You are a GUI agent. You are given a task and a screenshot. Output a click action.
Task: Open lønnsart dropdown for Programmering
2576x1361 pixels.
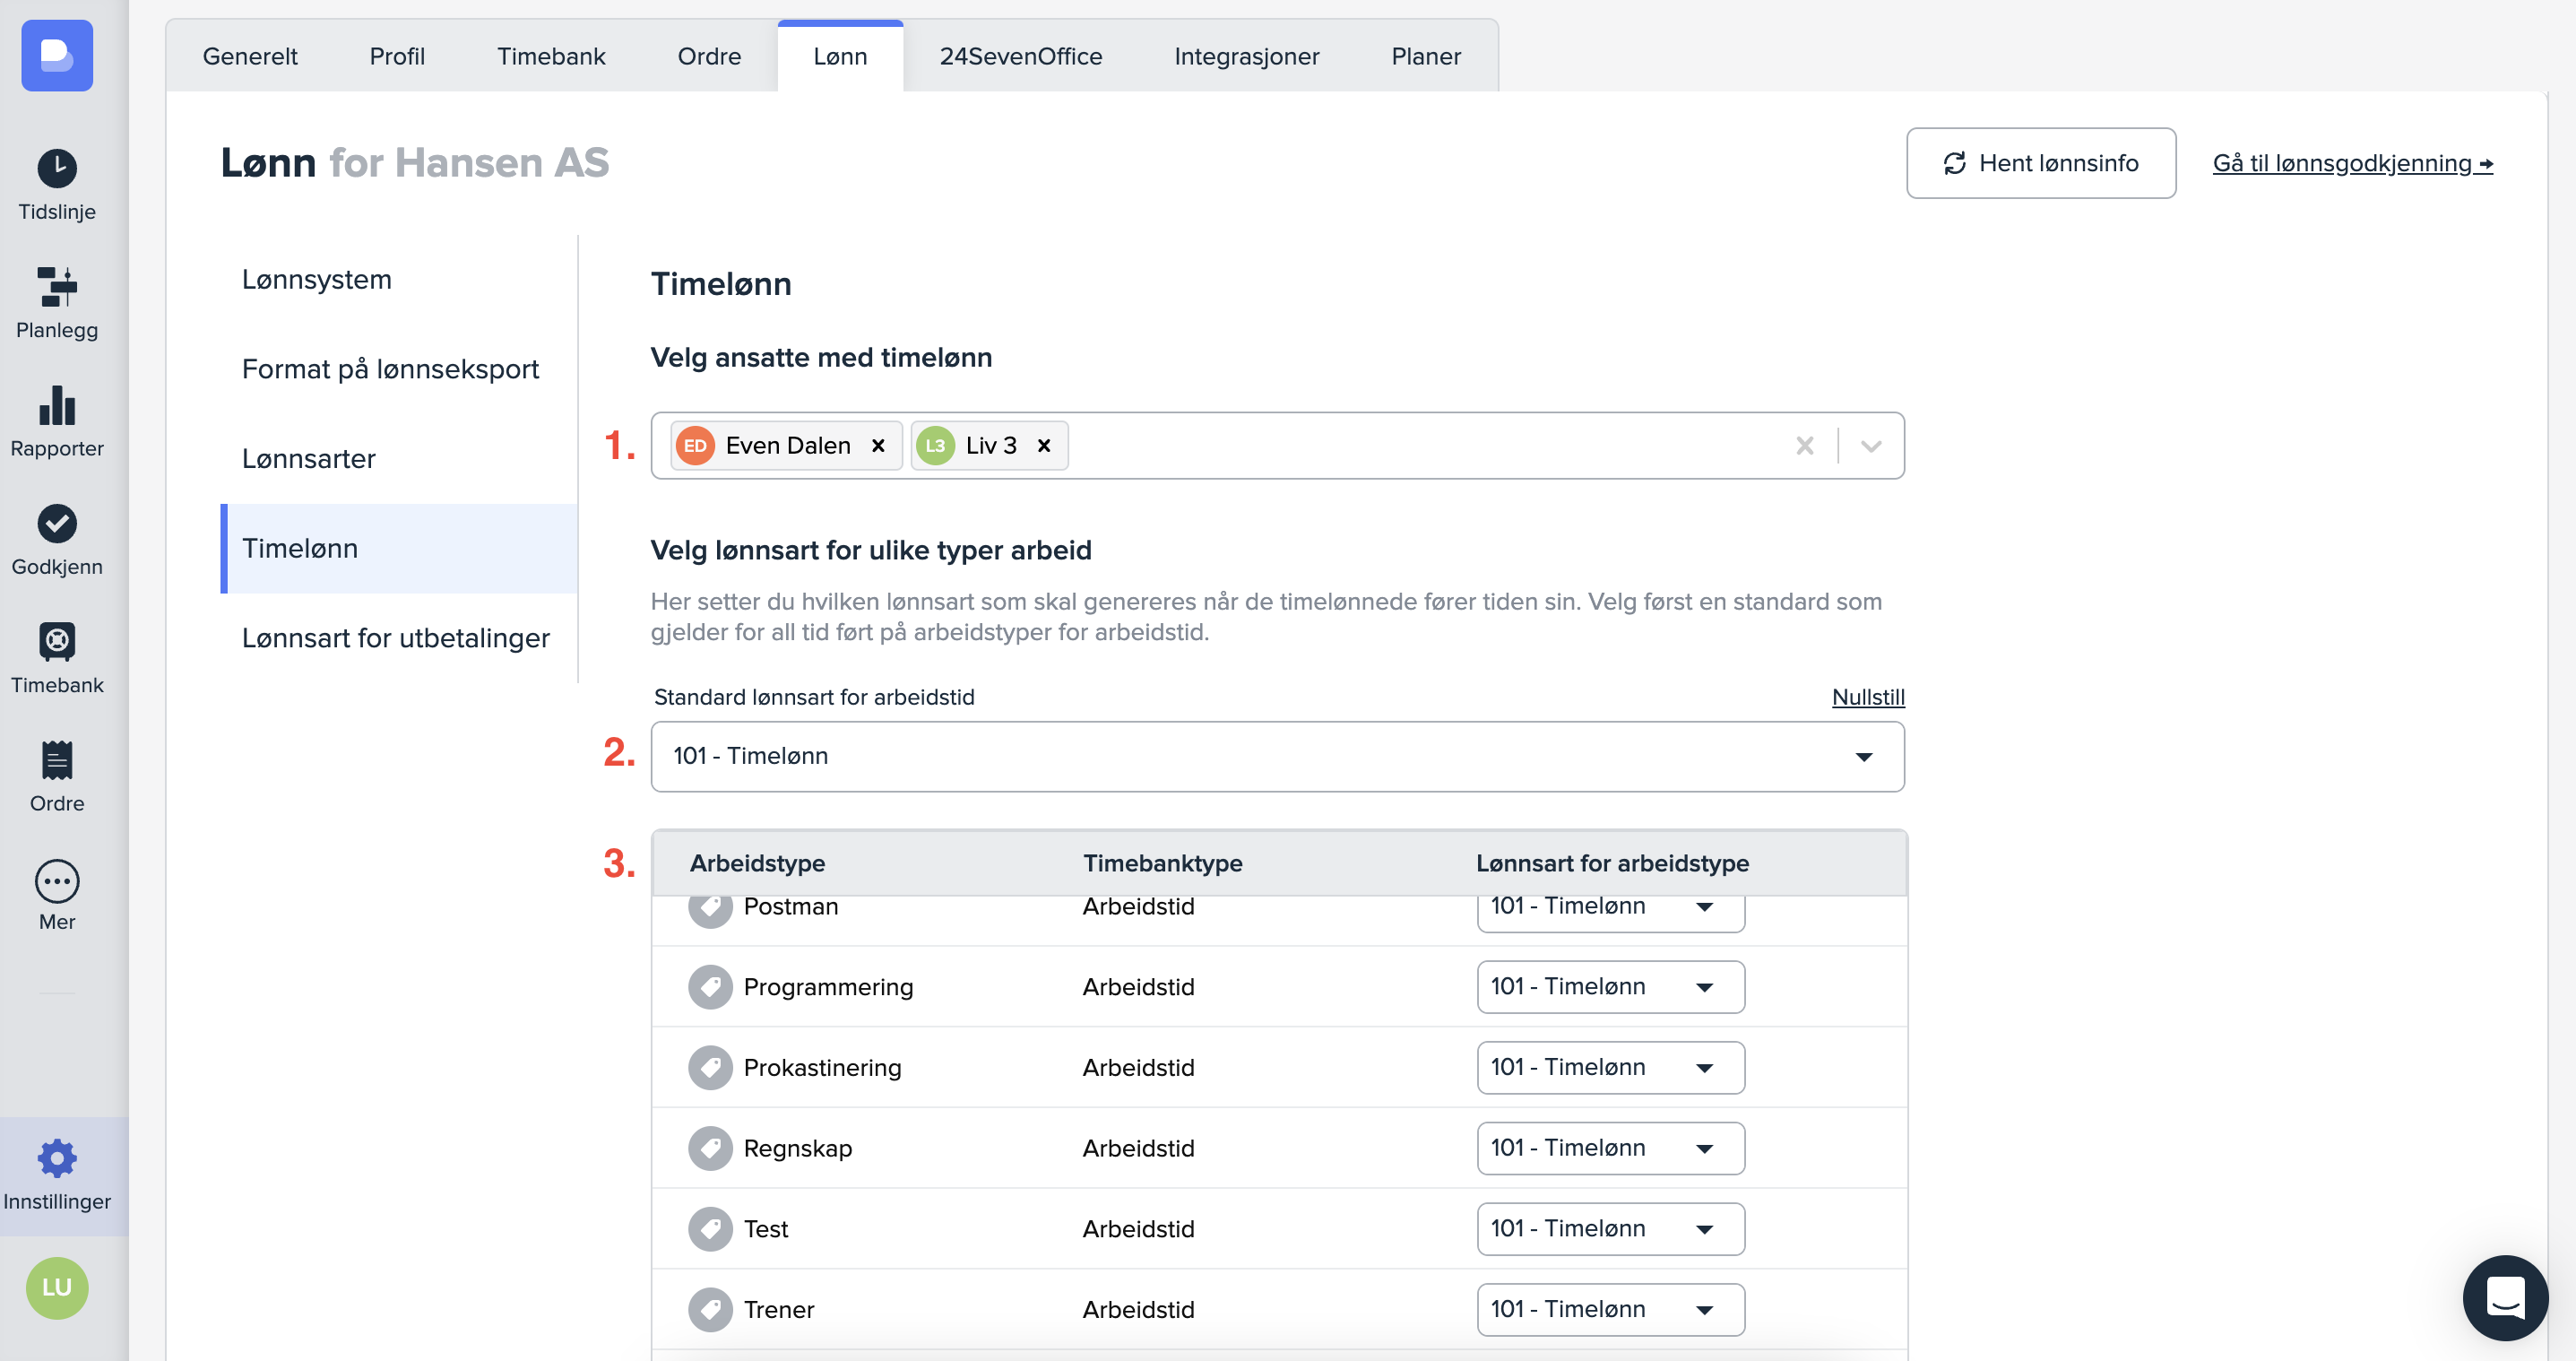coord(1610,987)
